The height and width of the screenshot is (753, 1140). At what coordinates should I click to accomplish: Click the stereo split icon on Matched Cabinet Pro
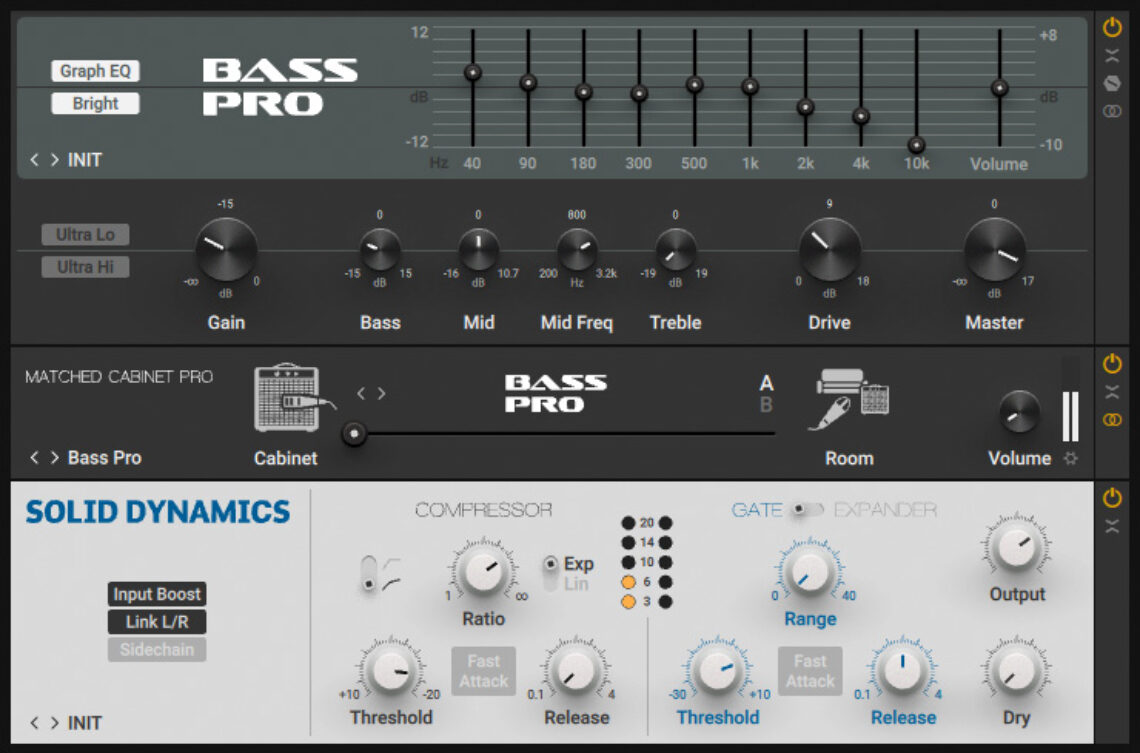pyautogui.click(x=1111, y=419)
